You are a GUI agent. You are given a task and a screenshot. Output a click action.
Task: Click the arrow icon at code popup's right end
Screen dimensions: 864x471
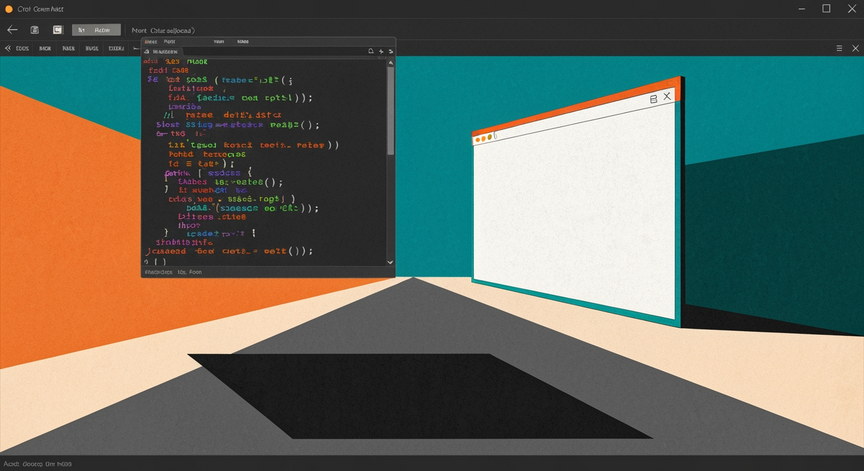coord(391,51)
